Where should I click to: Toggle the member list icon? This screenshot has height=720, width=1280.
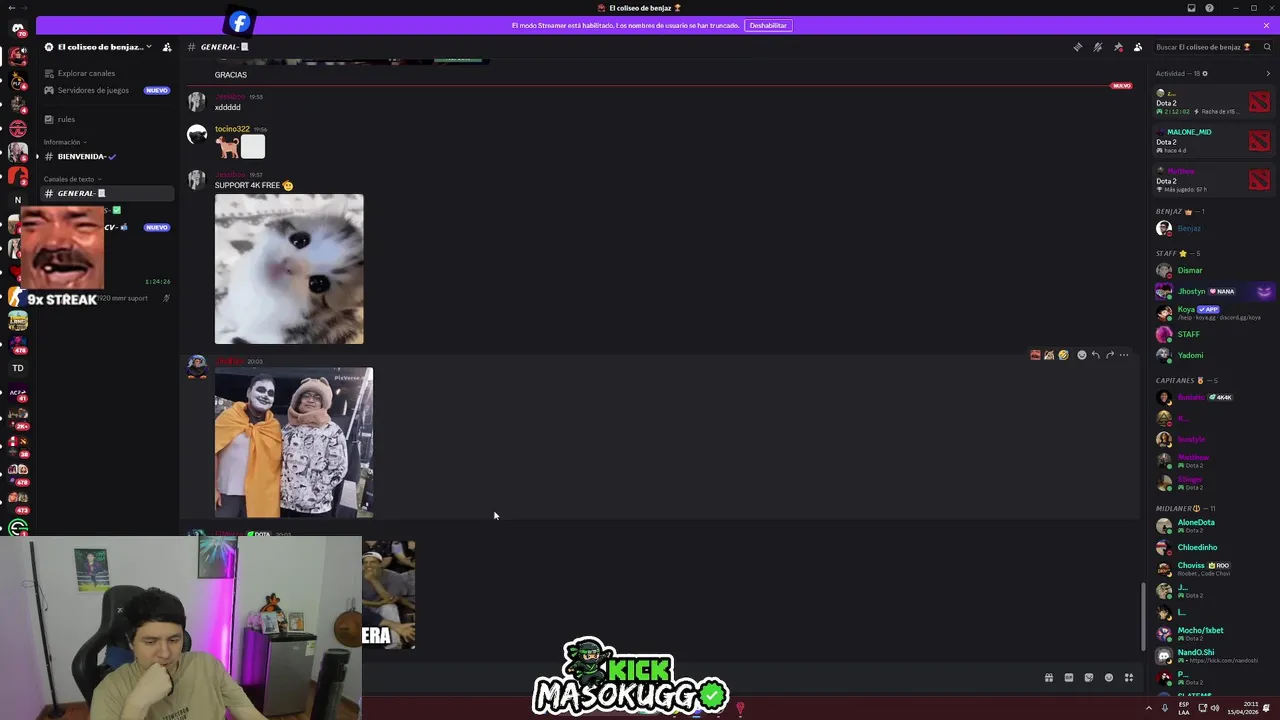coord(1138,47)
